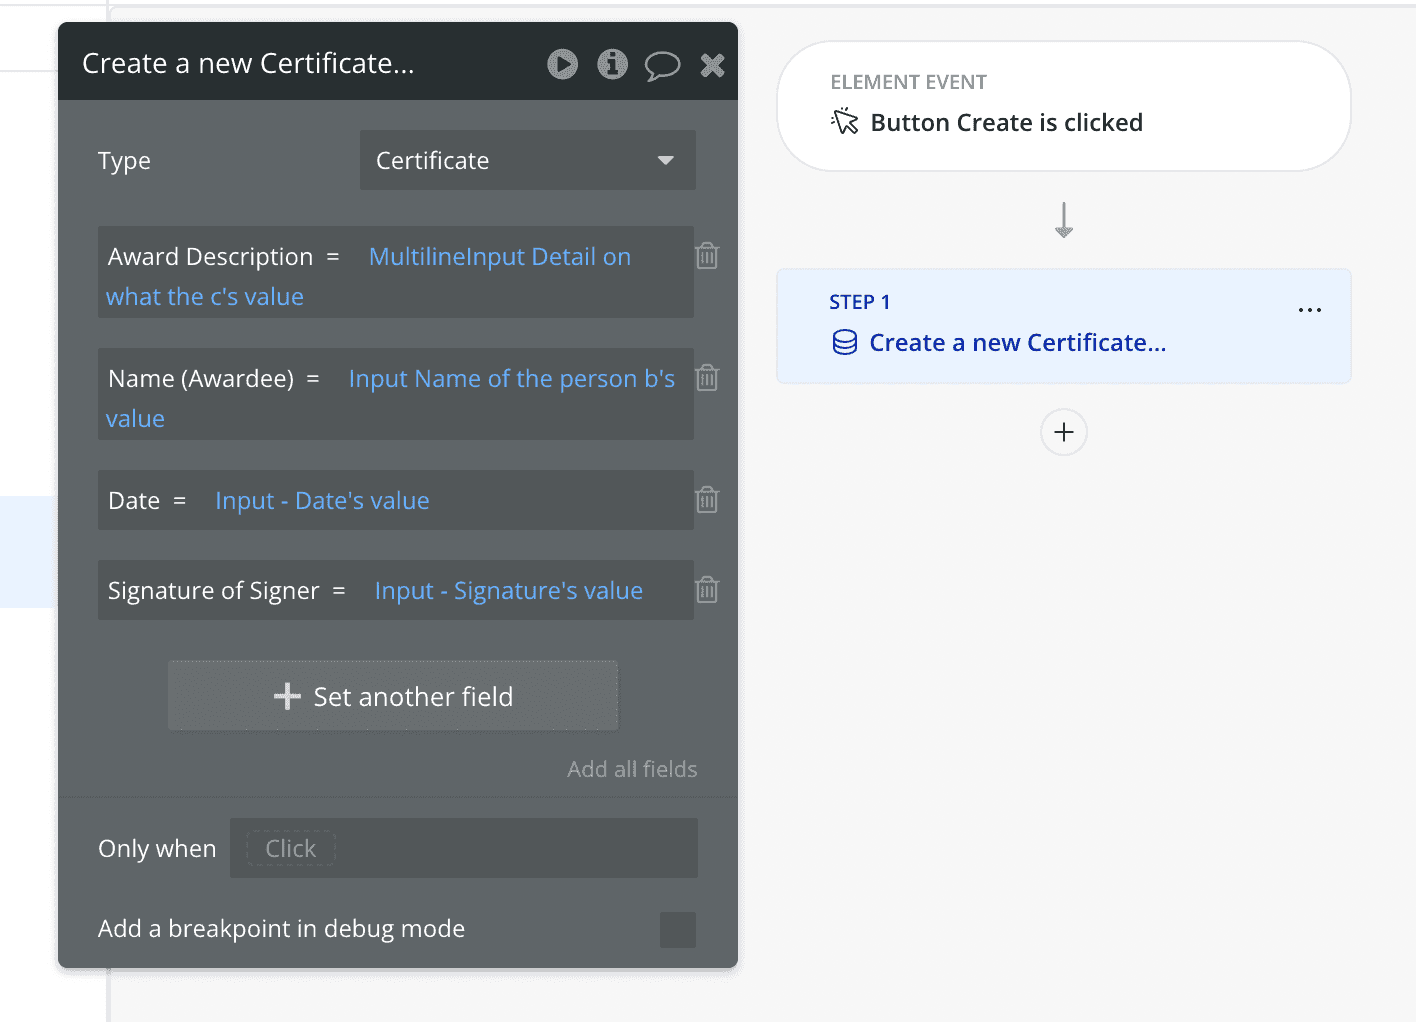Edit the MultilineInput Detail expression
This screenshot has width=1416, height=1022.
click(x=499, y=257)
